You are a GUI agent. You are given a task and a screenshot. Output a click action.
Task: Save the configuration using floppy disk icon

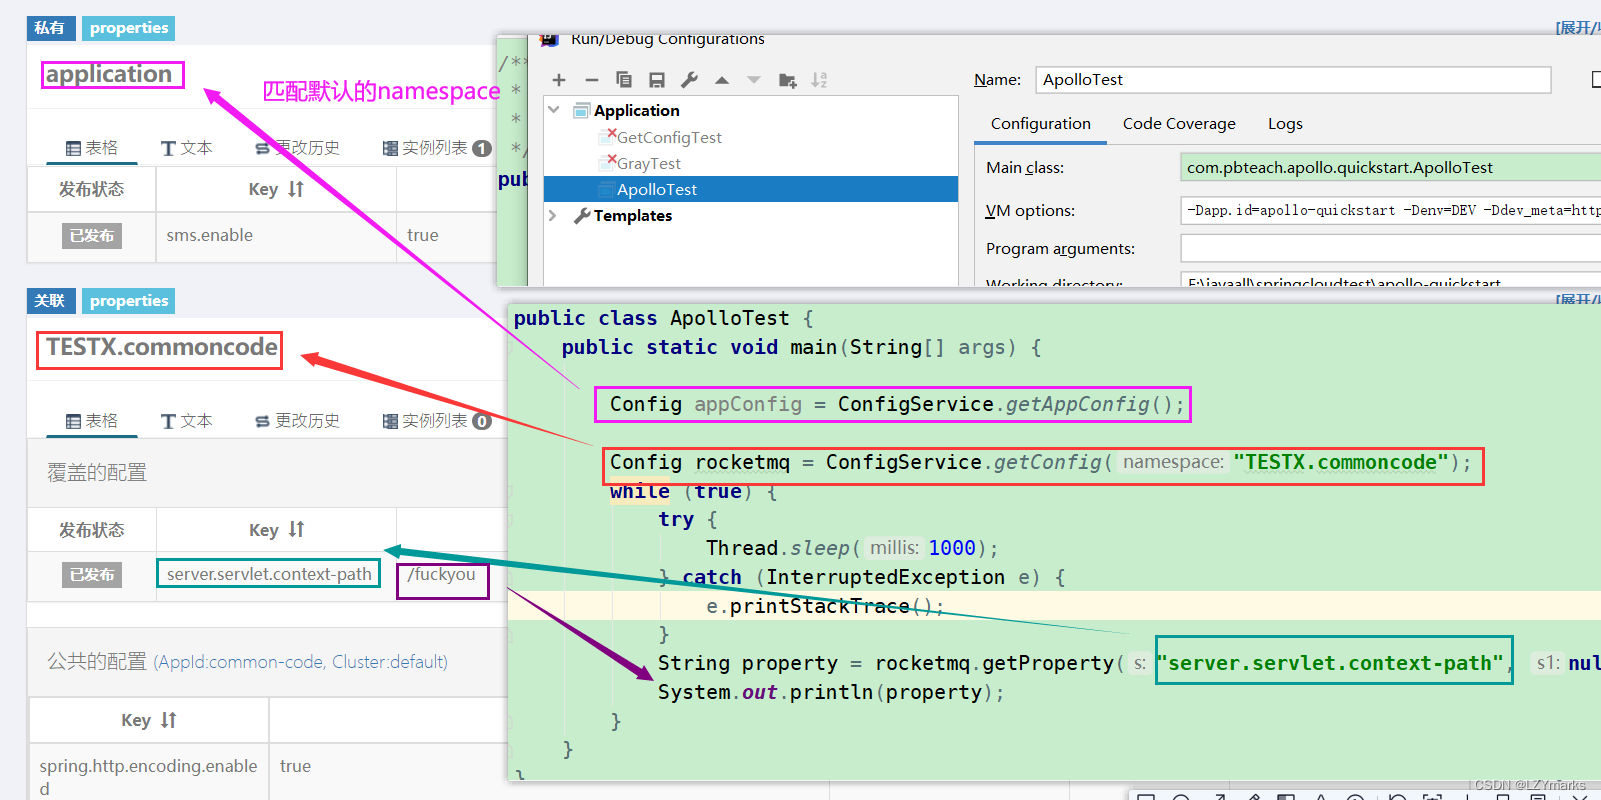click(x=657, y=80)
